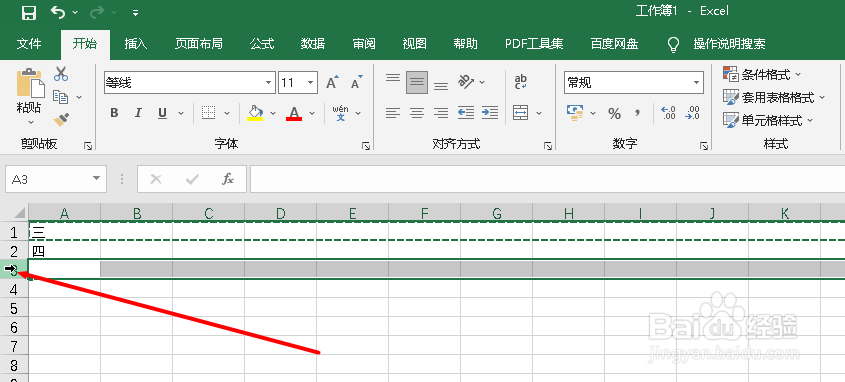Click the wén phonetic guide icon
This screenshot has width=845, height=382.
[x=341, y=113]
